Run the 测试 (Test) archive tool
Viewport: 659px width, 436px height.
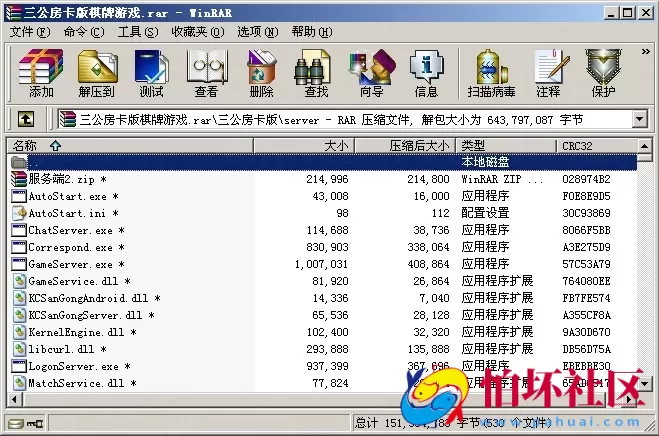coord(151,74)
